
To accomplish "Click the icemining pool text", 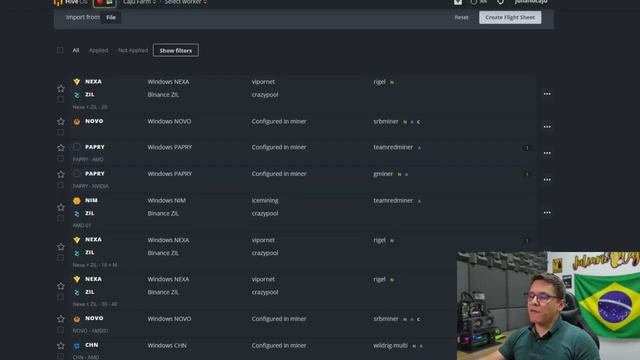I will (x=265, y=200).
